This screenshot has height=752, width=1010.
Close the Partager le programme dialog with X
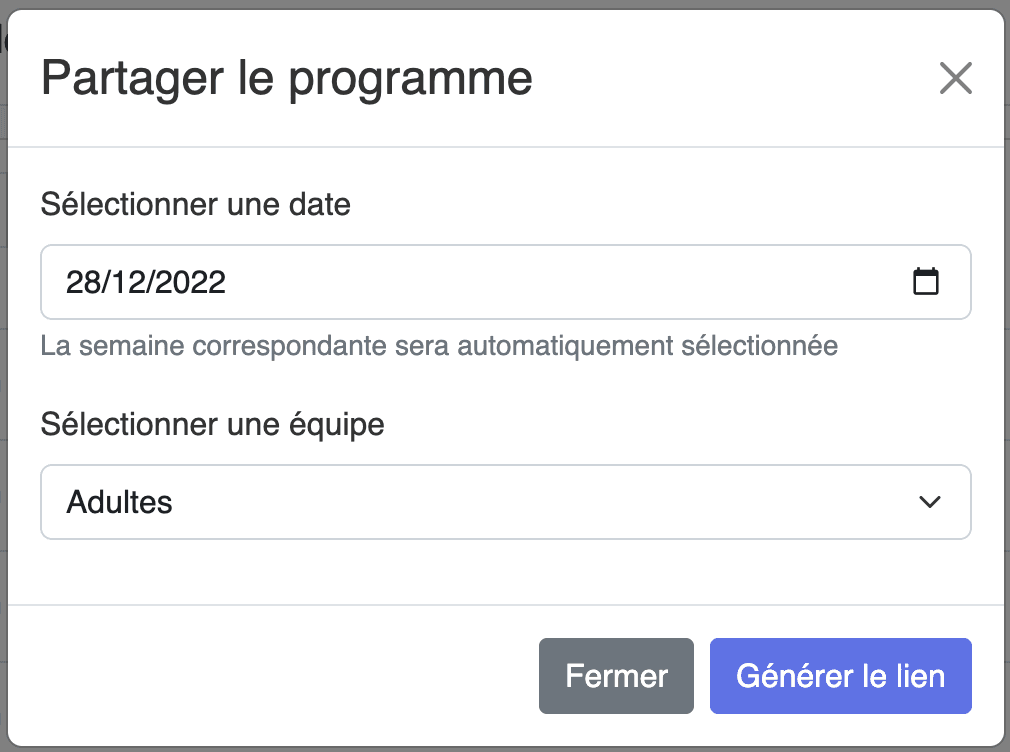click(x=955, y=78)
